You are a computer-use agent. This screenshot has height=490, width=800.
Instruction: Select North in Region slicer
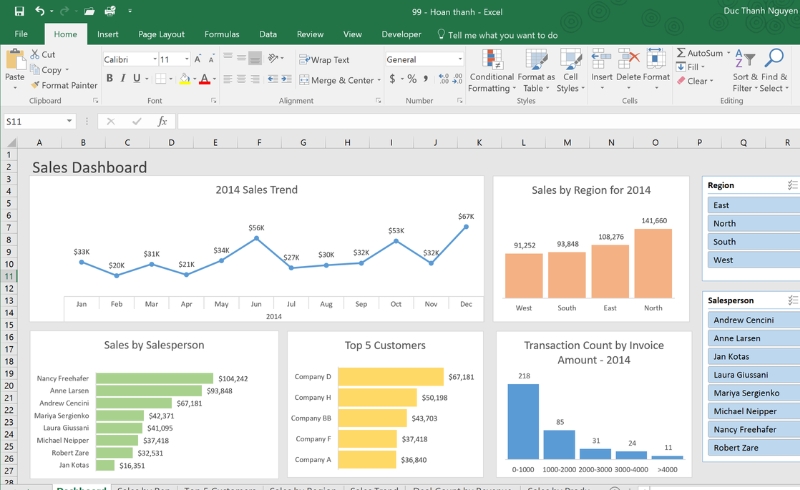pos(754,224)
